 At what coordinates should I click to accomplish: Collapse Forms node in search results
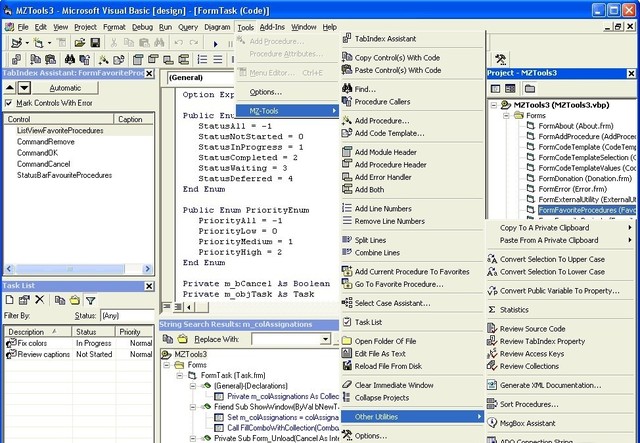tap(167, 365)
